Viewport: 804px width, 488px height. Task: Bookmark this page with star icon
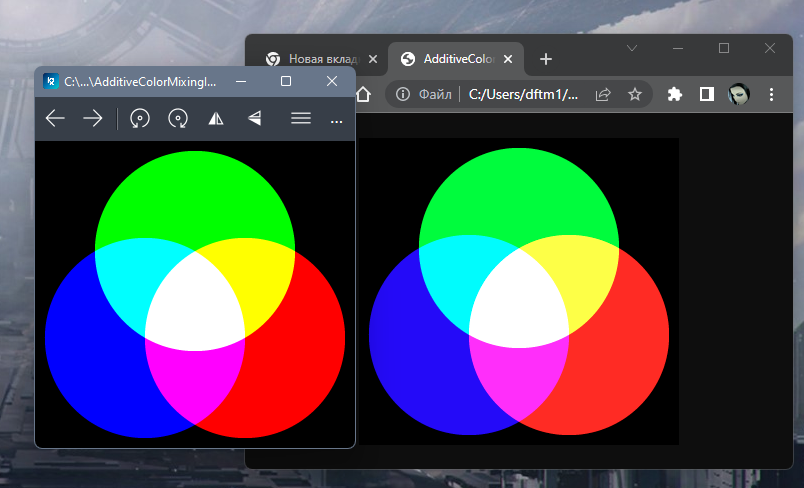pos(634,95)
